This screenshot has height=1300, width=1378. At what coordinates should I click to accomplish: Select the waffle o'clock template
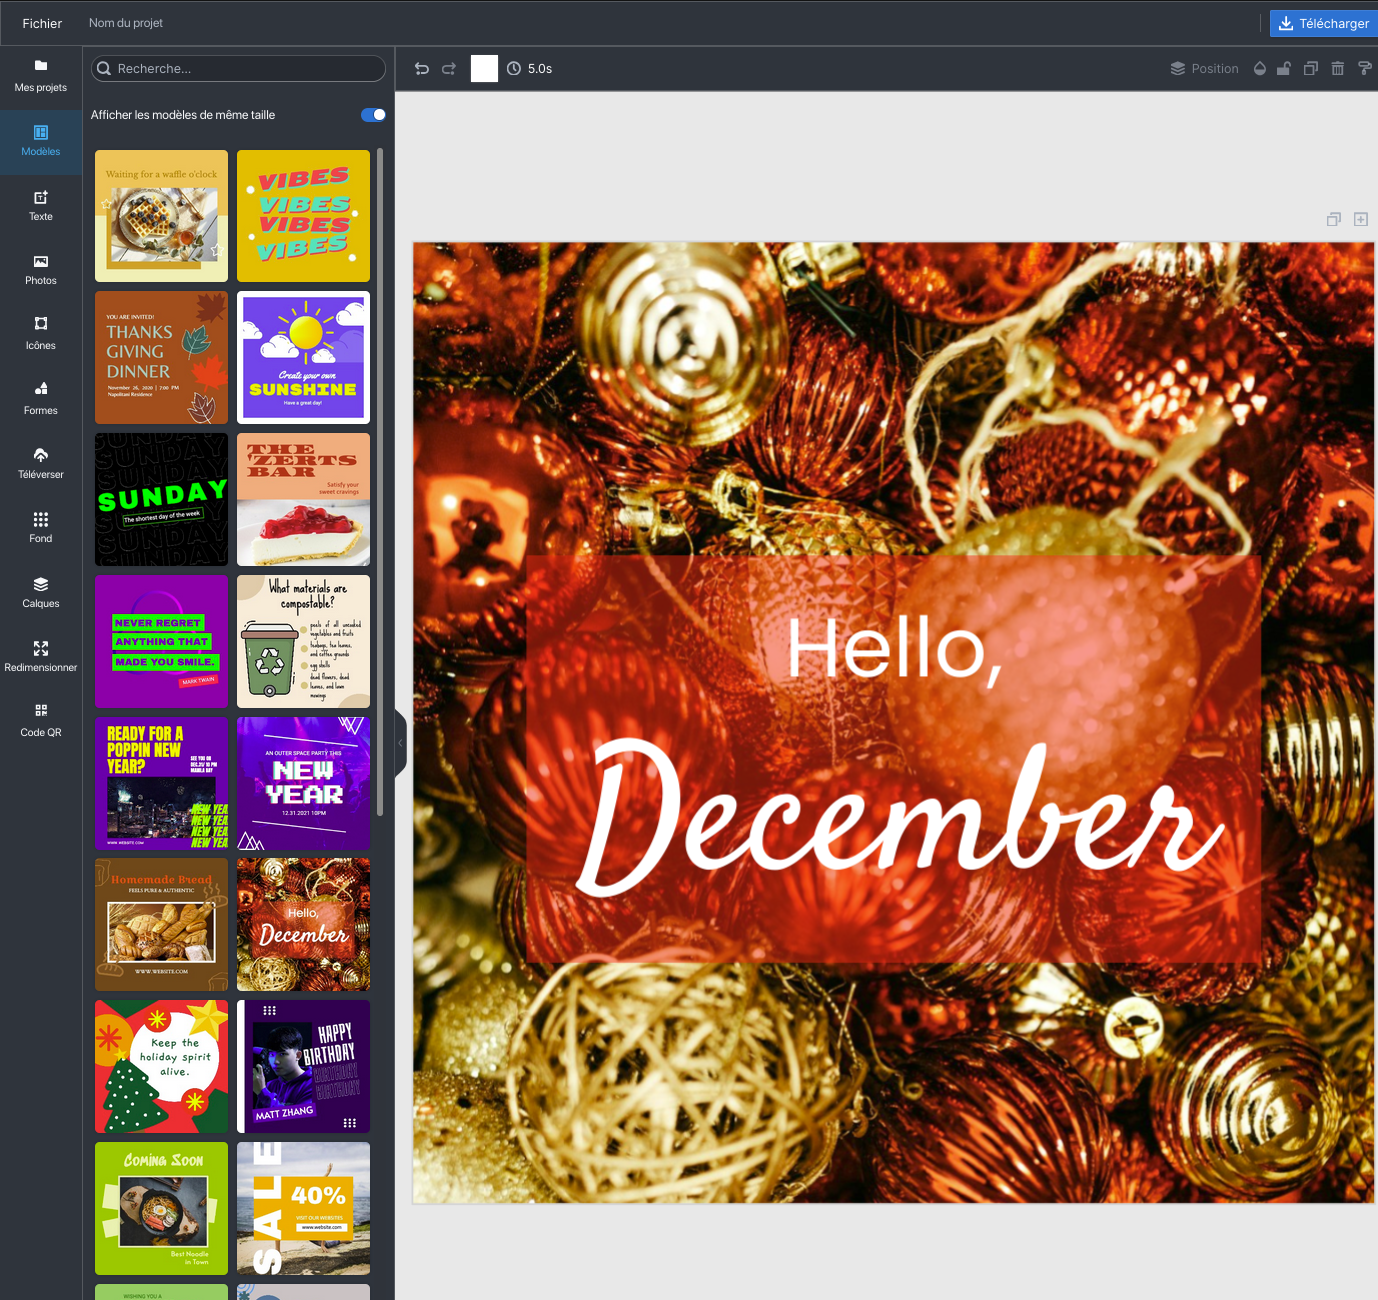(x=161, y=216)
